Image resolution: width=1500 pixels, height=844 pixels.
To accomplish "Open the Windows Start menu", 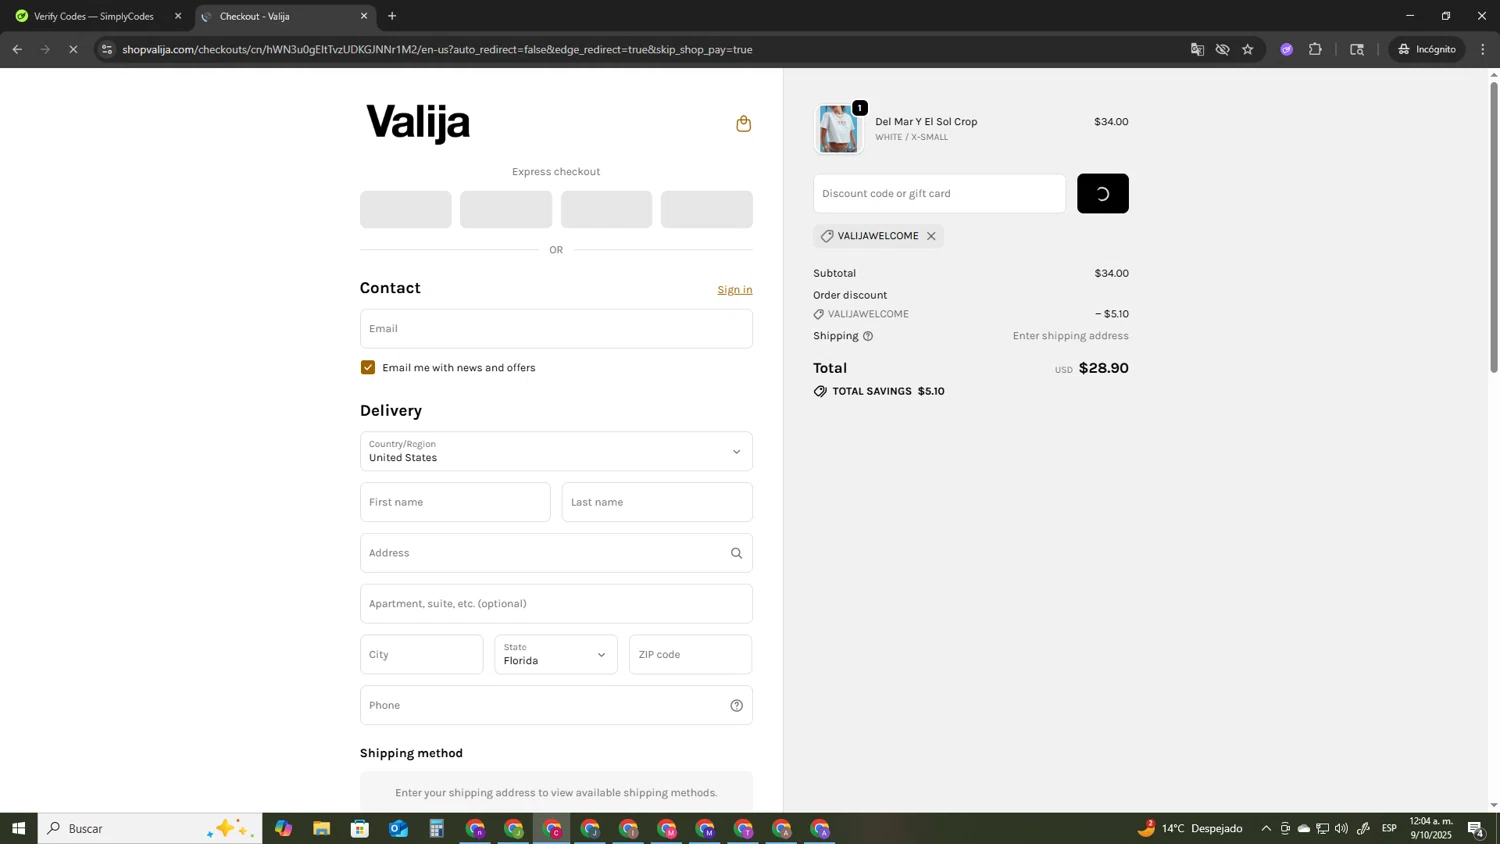I will click(x=18, y=829).
